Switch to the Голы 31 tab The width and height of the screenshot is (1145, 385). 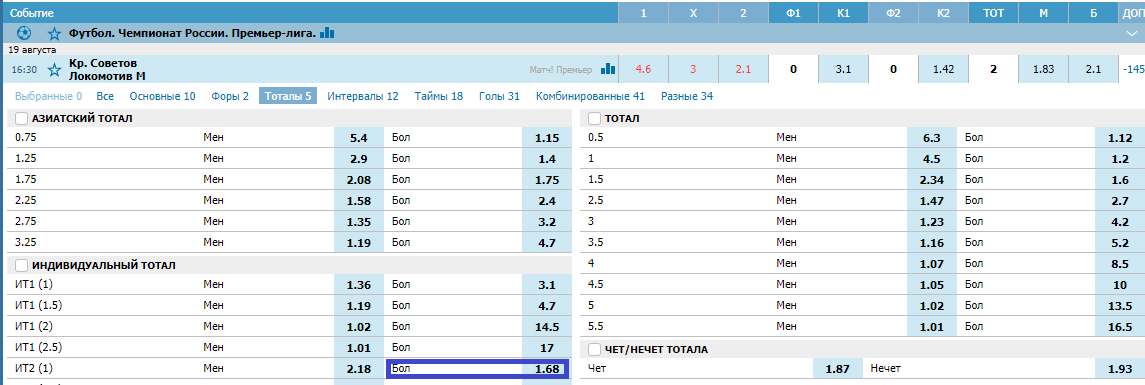[499, 96]
